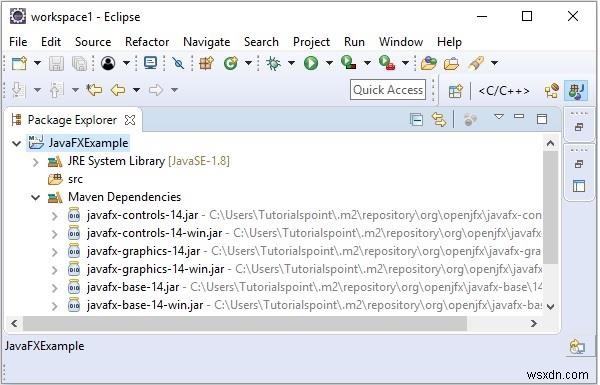Open the File menu

18,42
